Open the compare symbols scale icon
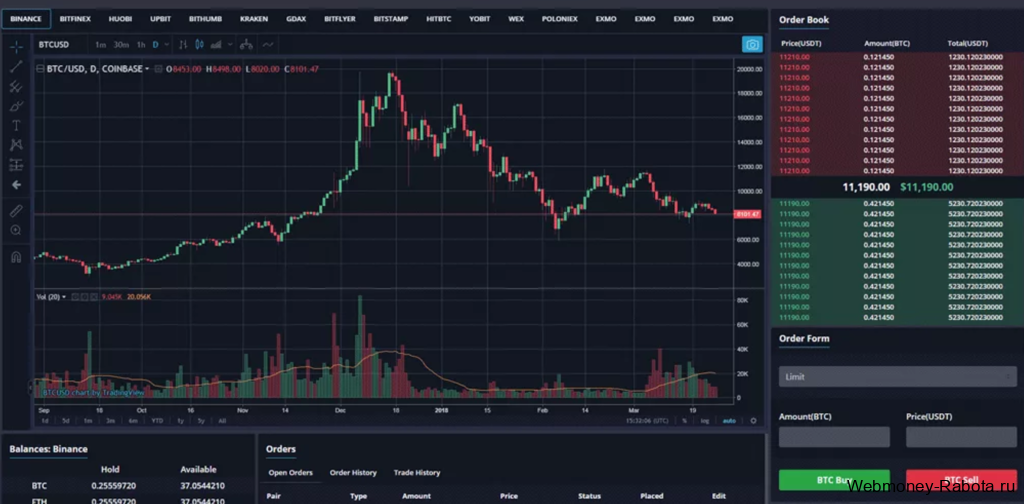The height and width of the screenshot is (504, 1024). point(246,45)
